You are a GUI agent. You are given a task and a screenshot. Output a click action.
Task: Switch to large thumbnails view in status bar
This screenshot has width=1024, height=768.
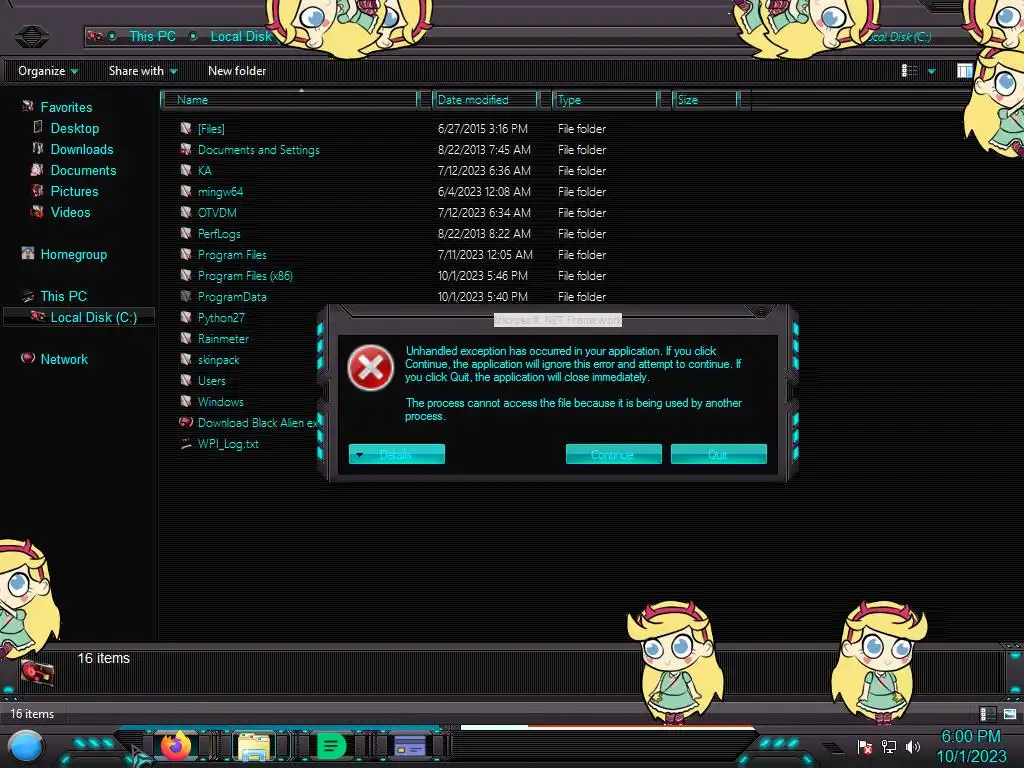pyautogui.click(x=1010, y=714)
